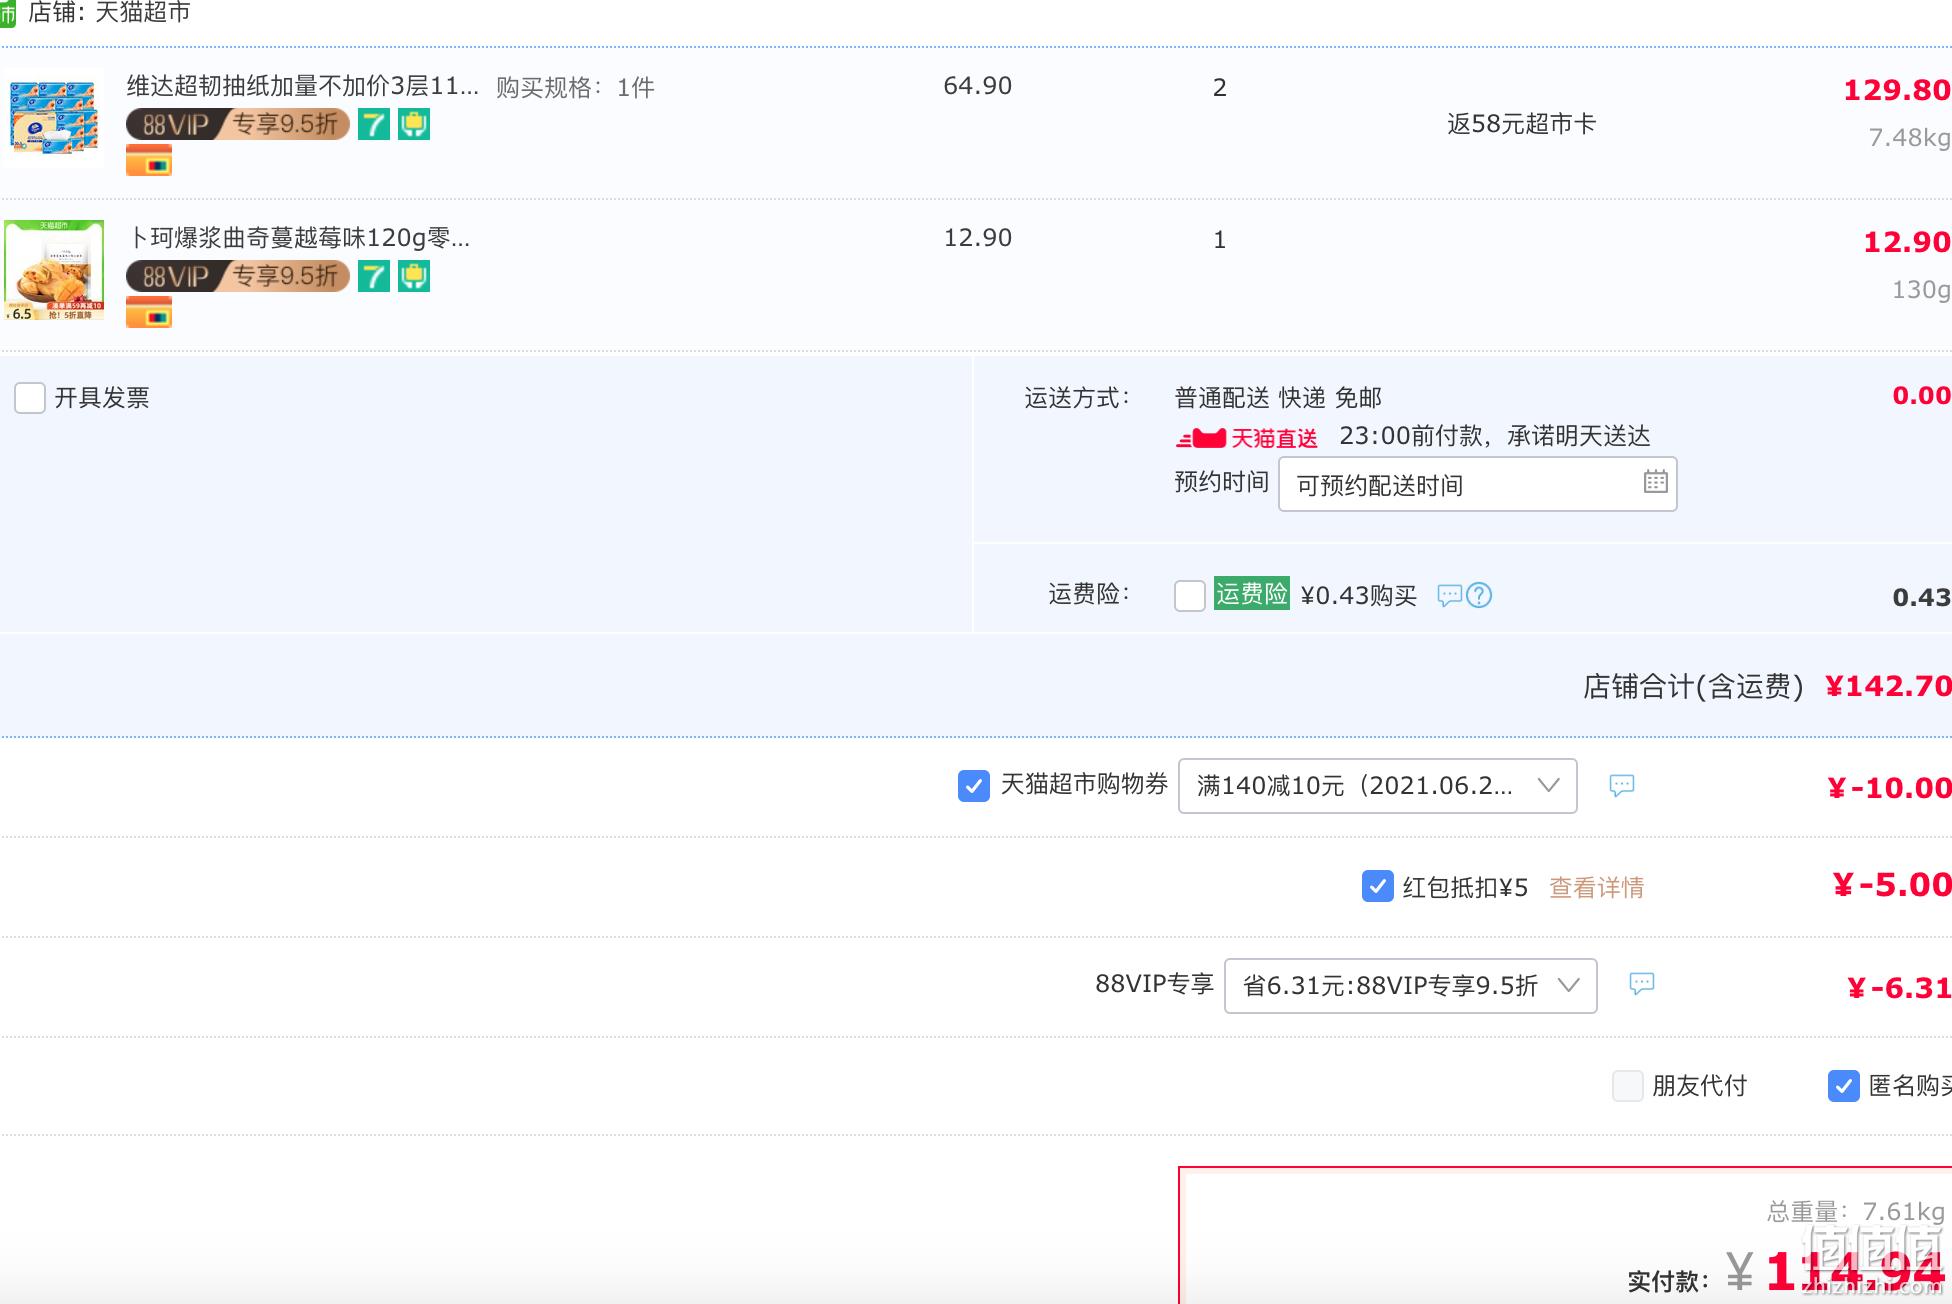Click the green 运费险 label badge
The image size is (1952, 1304).
[1252, 594]
